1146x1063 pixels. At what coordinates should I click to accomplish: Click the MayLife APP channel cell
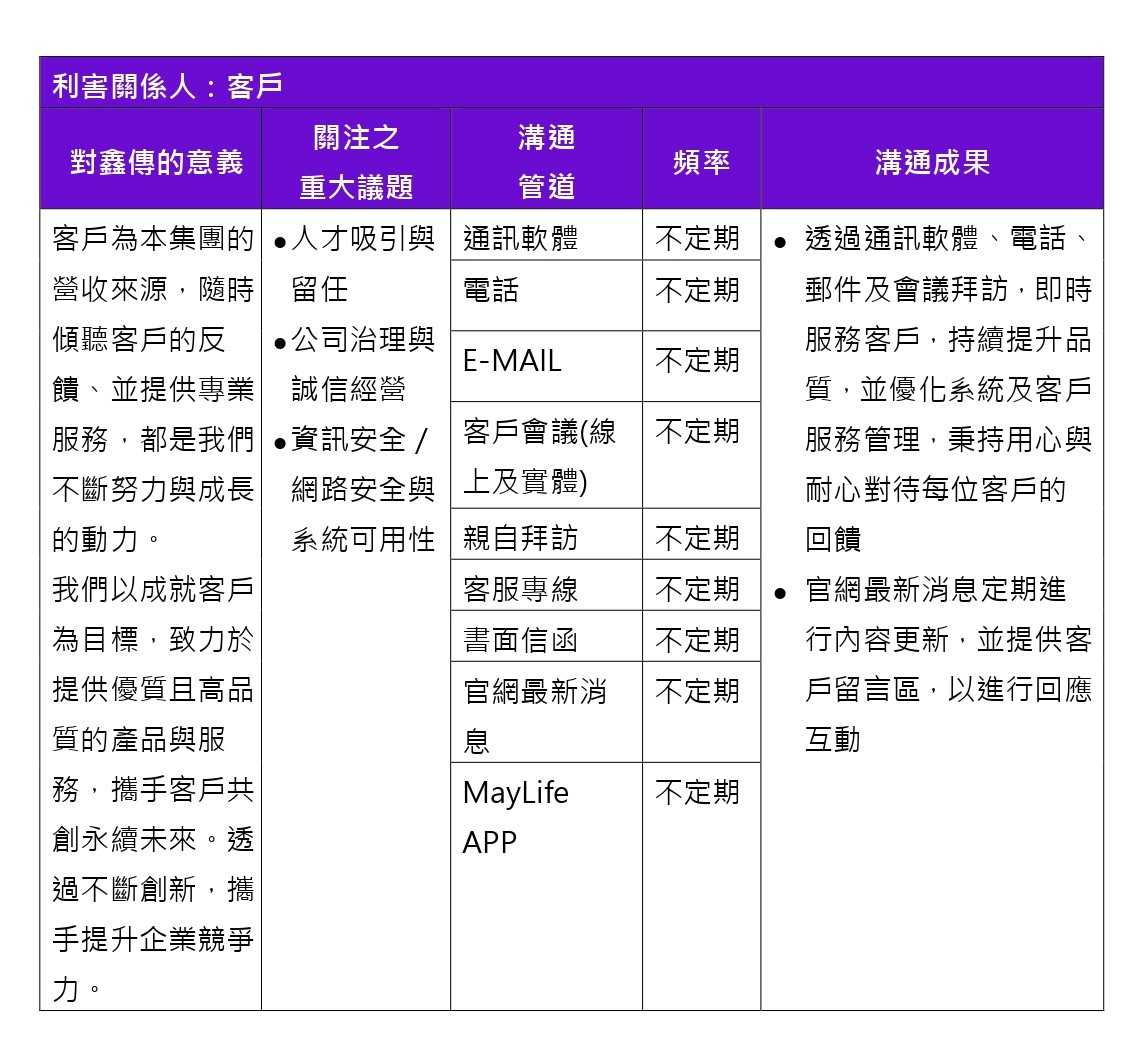tap(516, 817)
